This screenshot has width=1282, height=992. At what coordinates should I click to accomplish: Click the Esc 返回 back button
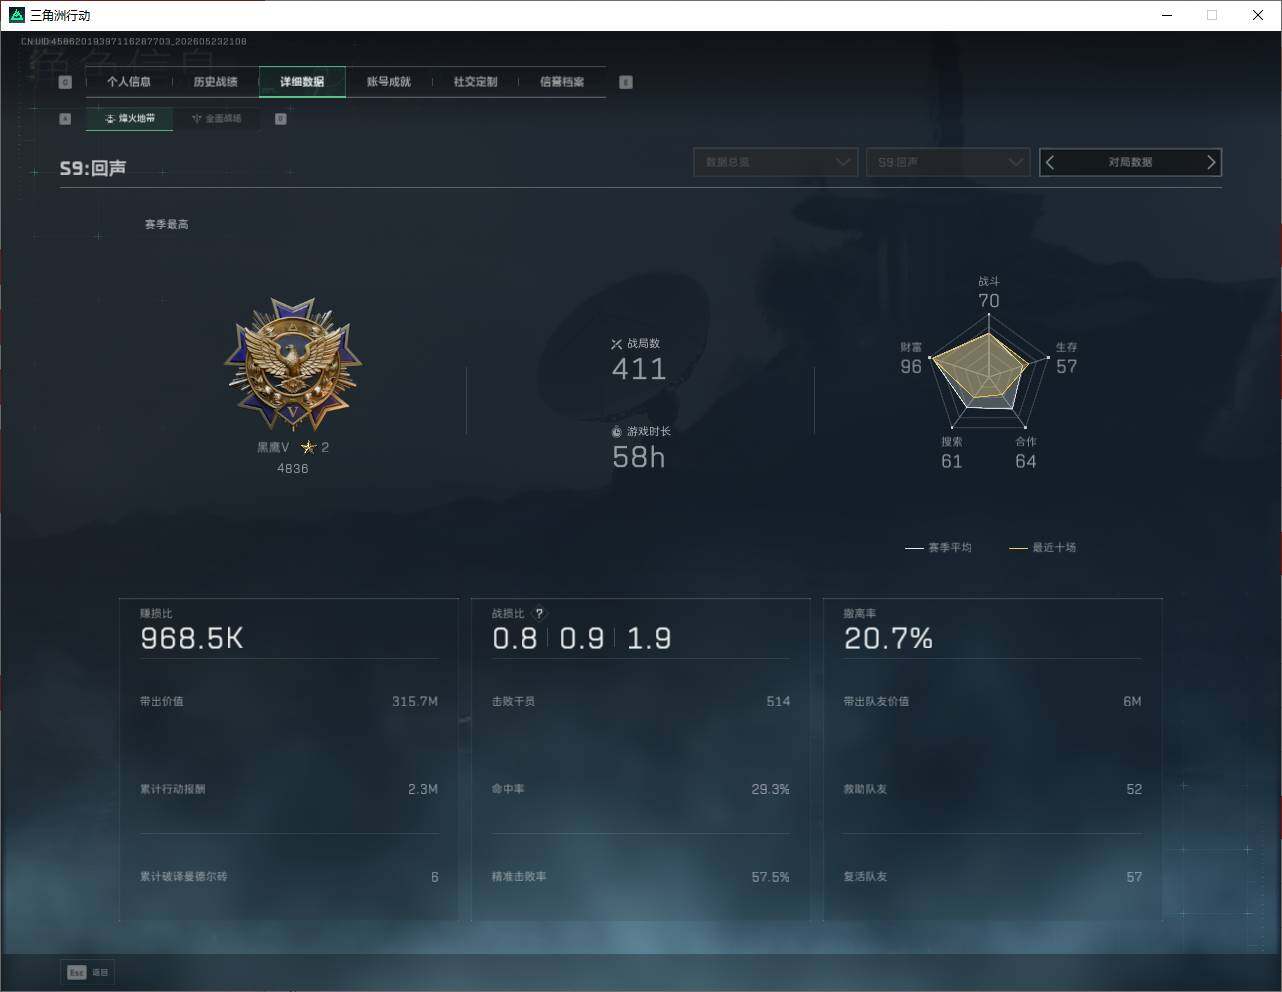(88, 972)
